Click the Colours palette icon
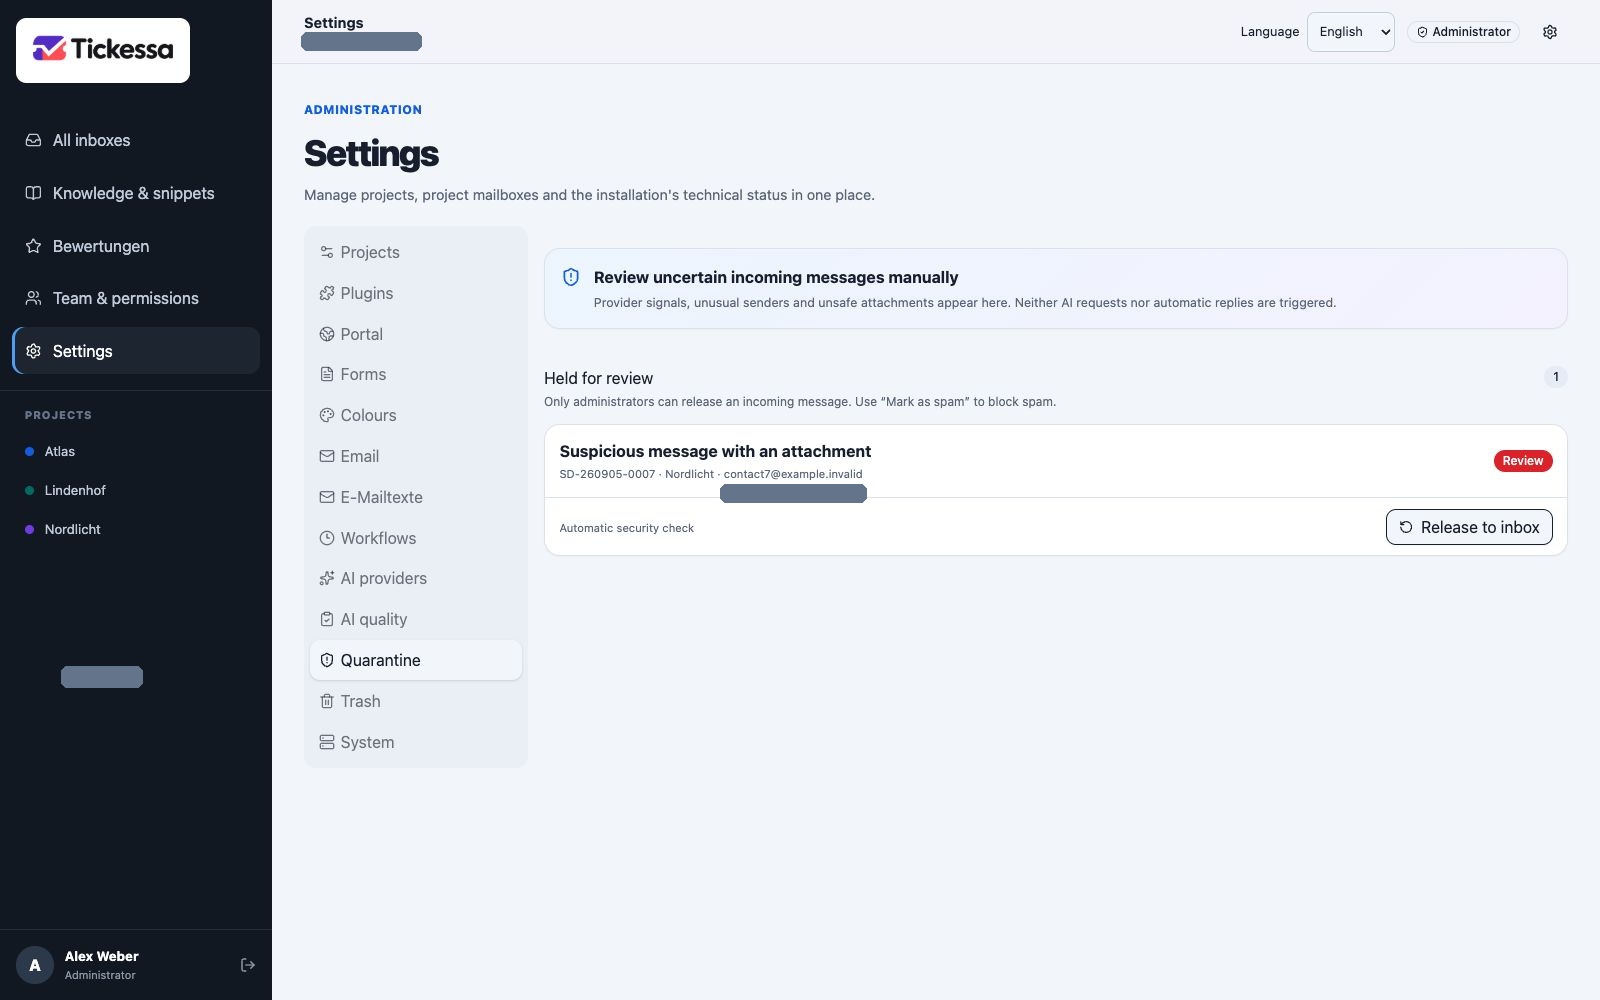This screenshot has height=1000, width=1600. pyautogui.click(x=327, y=415)
